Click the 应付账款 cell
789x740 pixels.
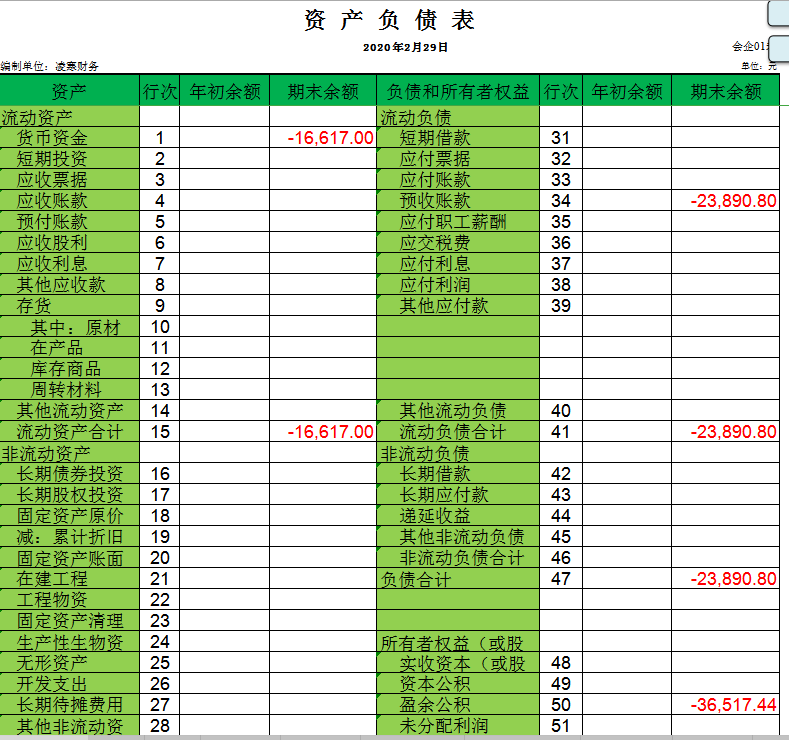(458, 180)
